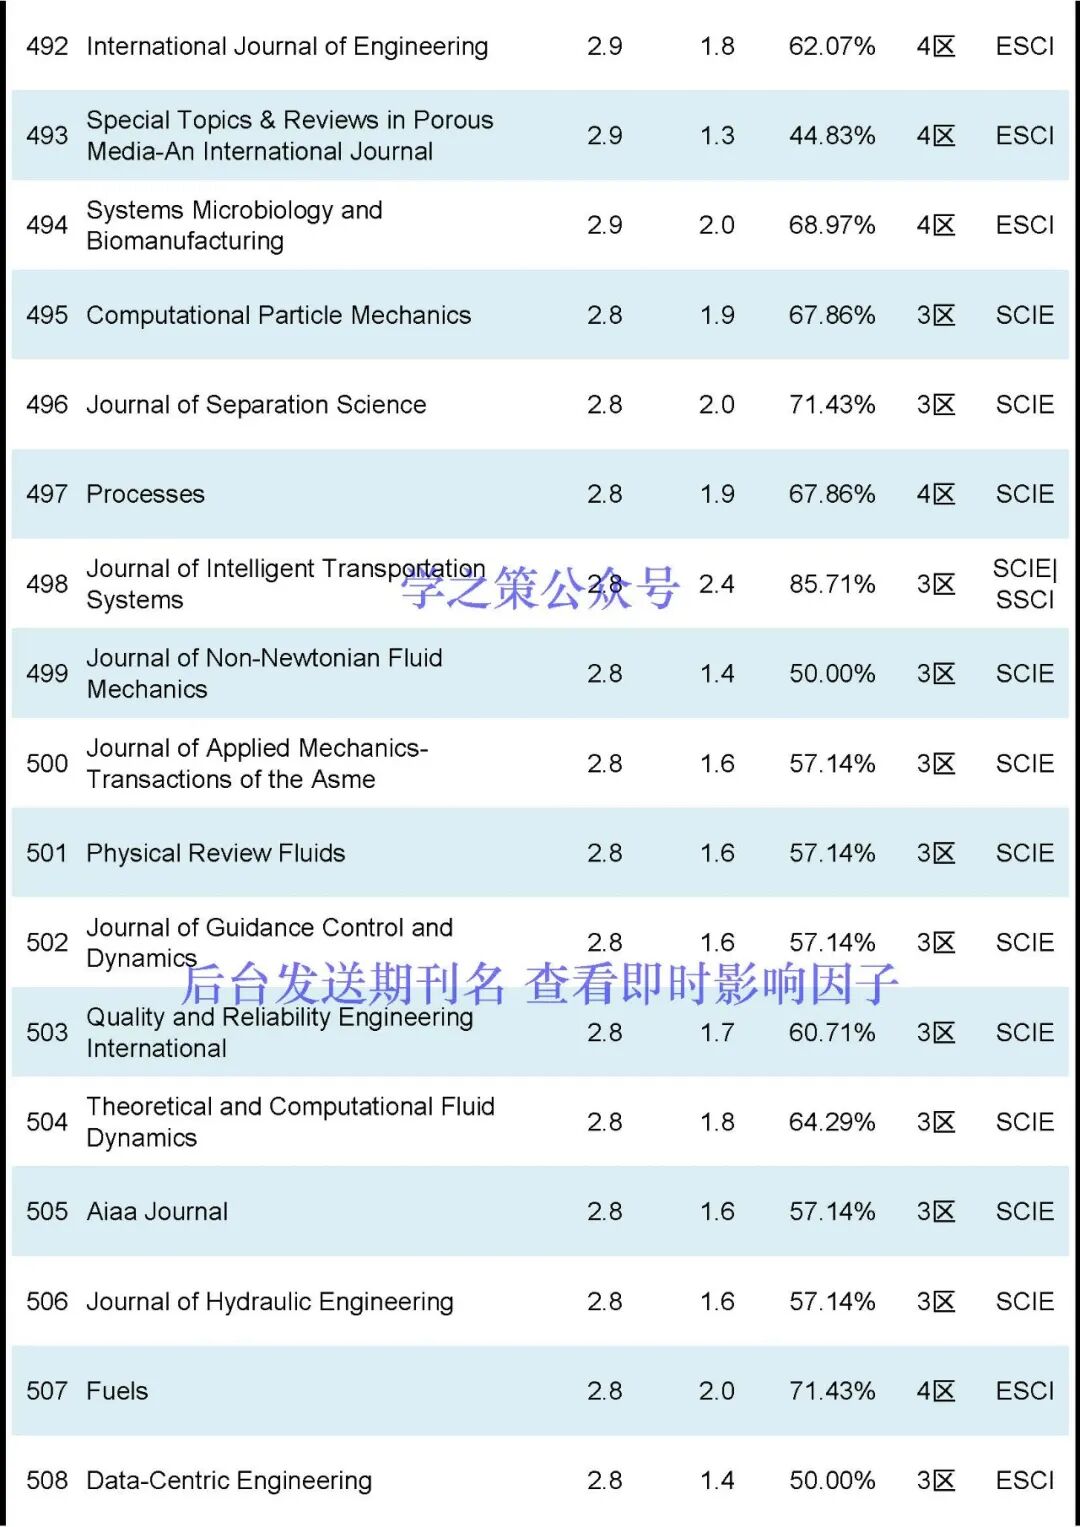Click the "Processes" journal name
This screenshot has height=1527, width=1080.
(145, 494)
